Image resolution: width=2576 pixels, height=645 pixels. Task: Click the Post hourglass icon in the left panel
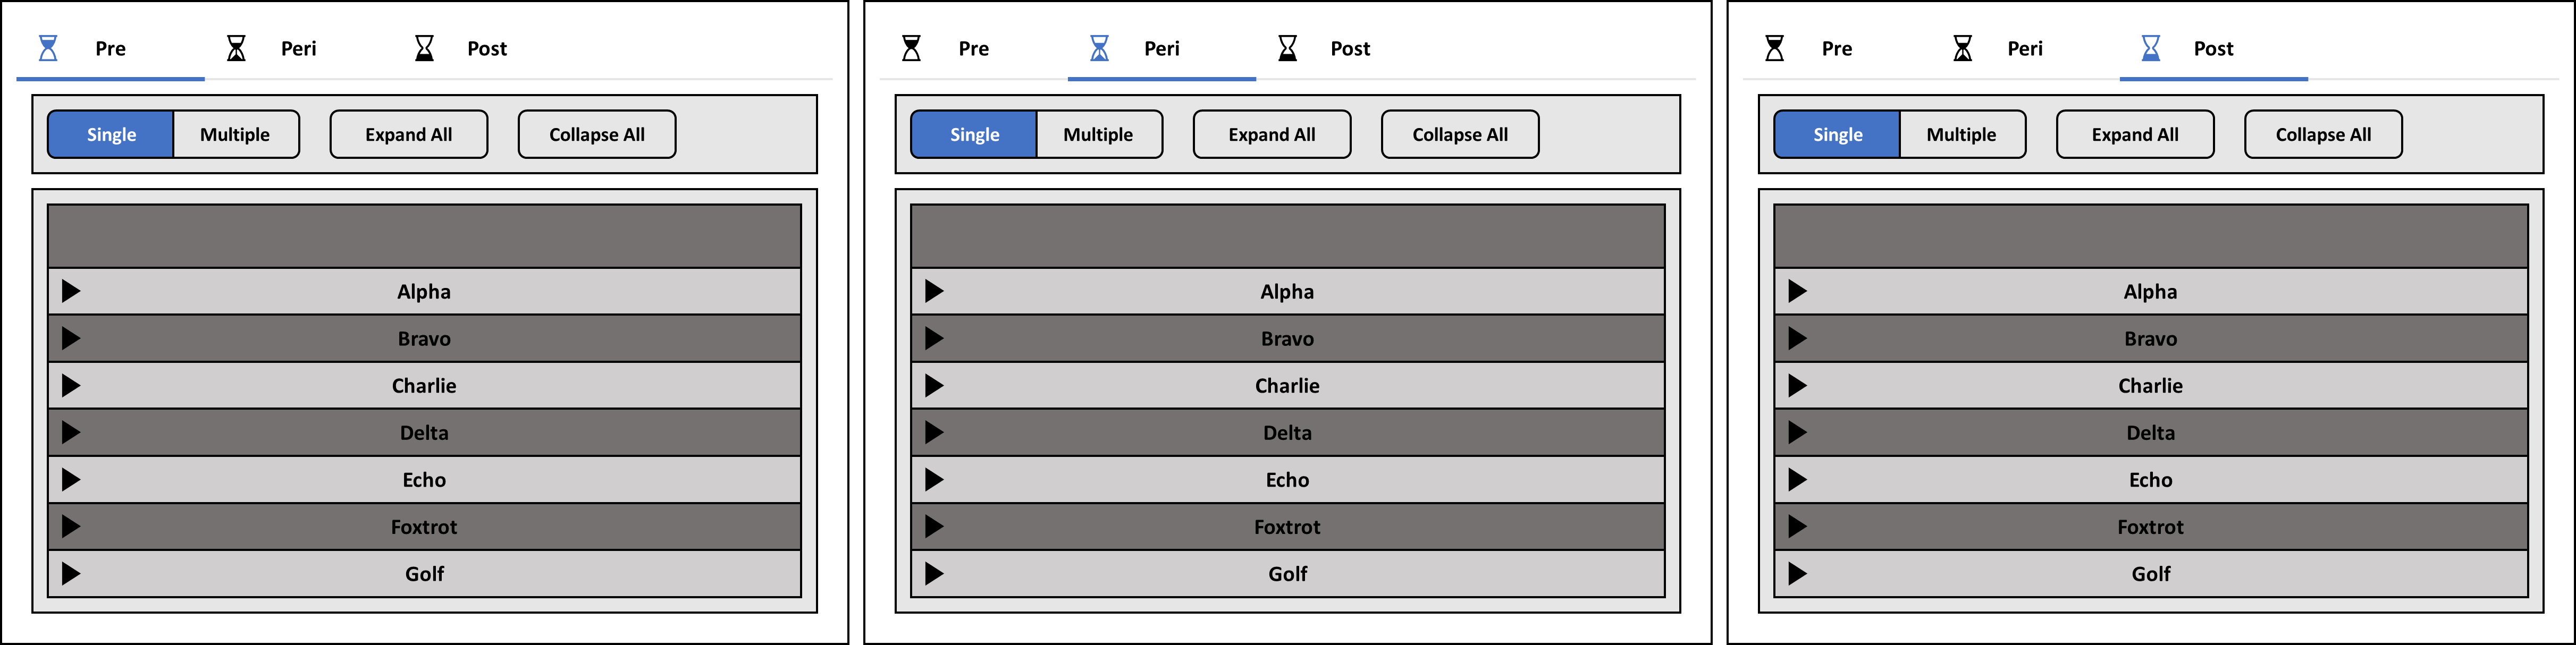424,48
